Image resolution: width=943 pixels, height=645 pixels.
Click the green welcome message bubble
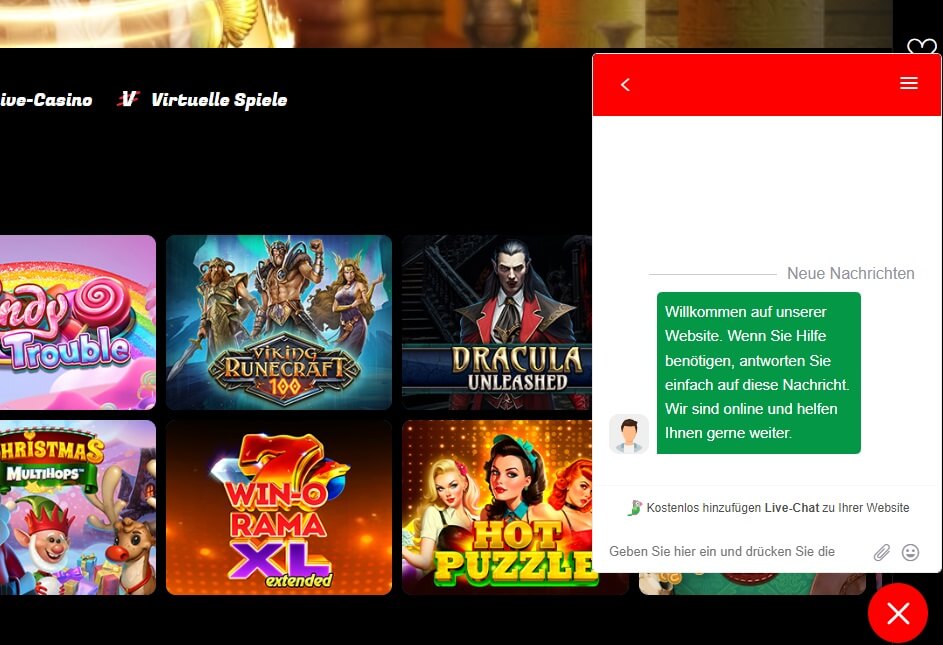click(758, 373)
